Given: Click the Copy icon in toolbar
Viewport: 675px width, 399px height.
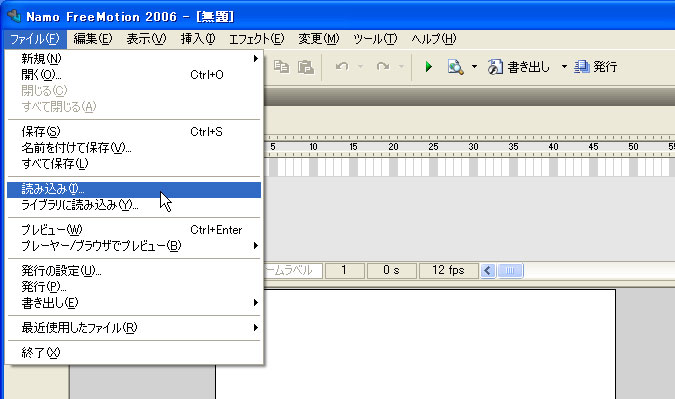Looking at the screenshot, I should [282, 67].
